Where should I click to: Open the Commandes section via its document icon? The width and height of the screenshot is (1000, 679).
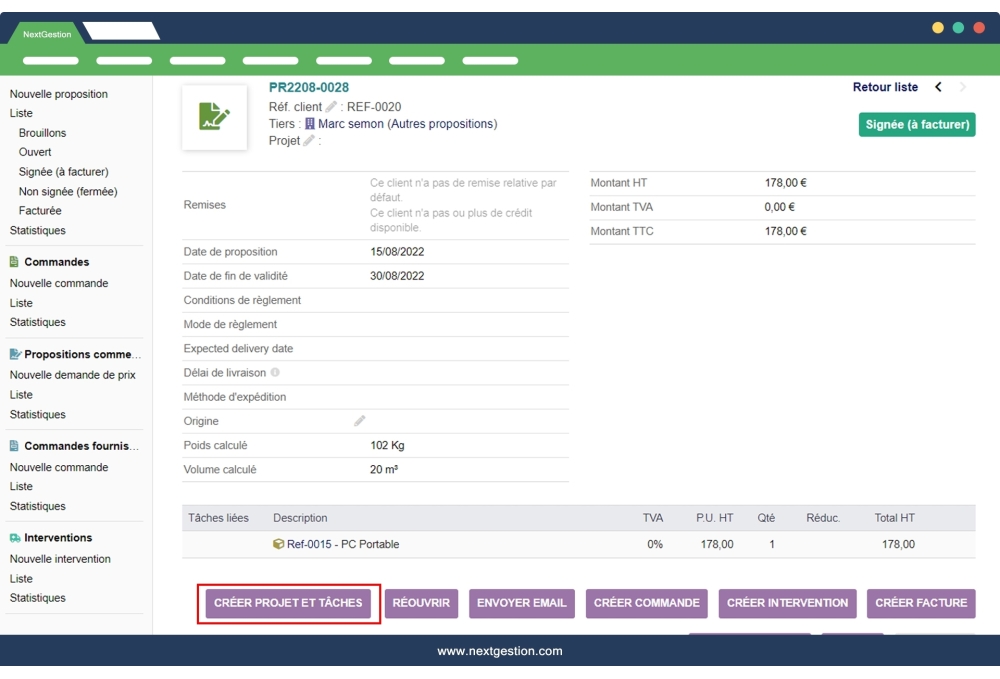pos(13,261)
